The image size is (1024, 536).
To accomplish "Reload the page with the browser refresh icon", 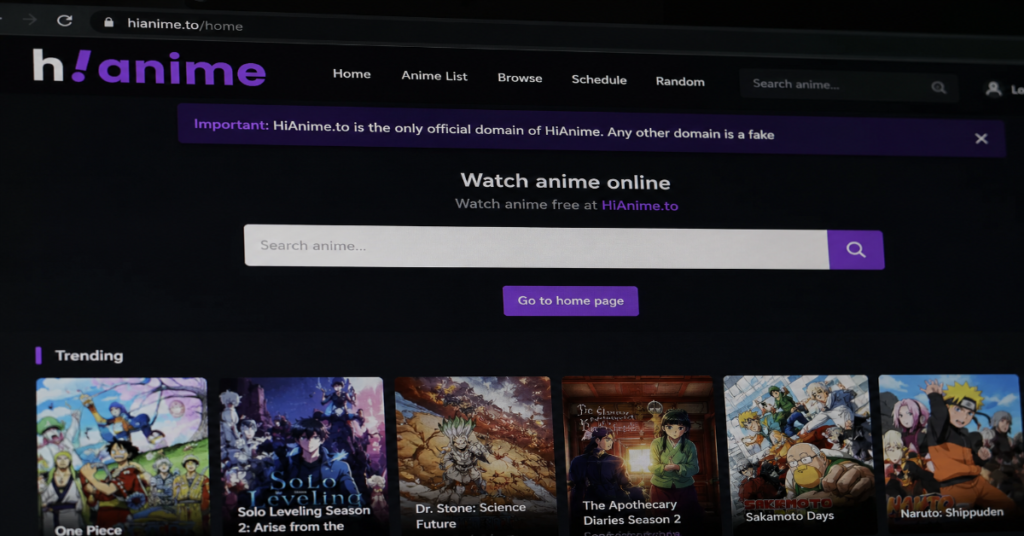I will pos(64,20).
